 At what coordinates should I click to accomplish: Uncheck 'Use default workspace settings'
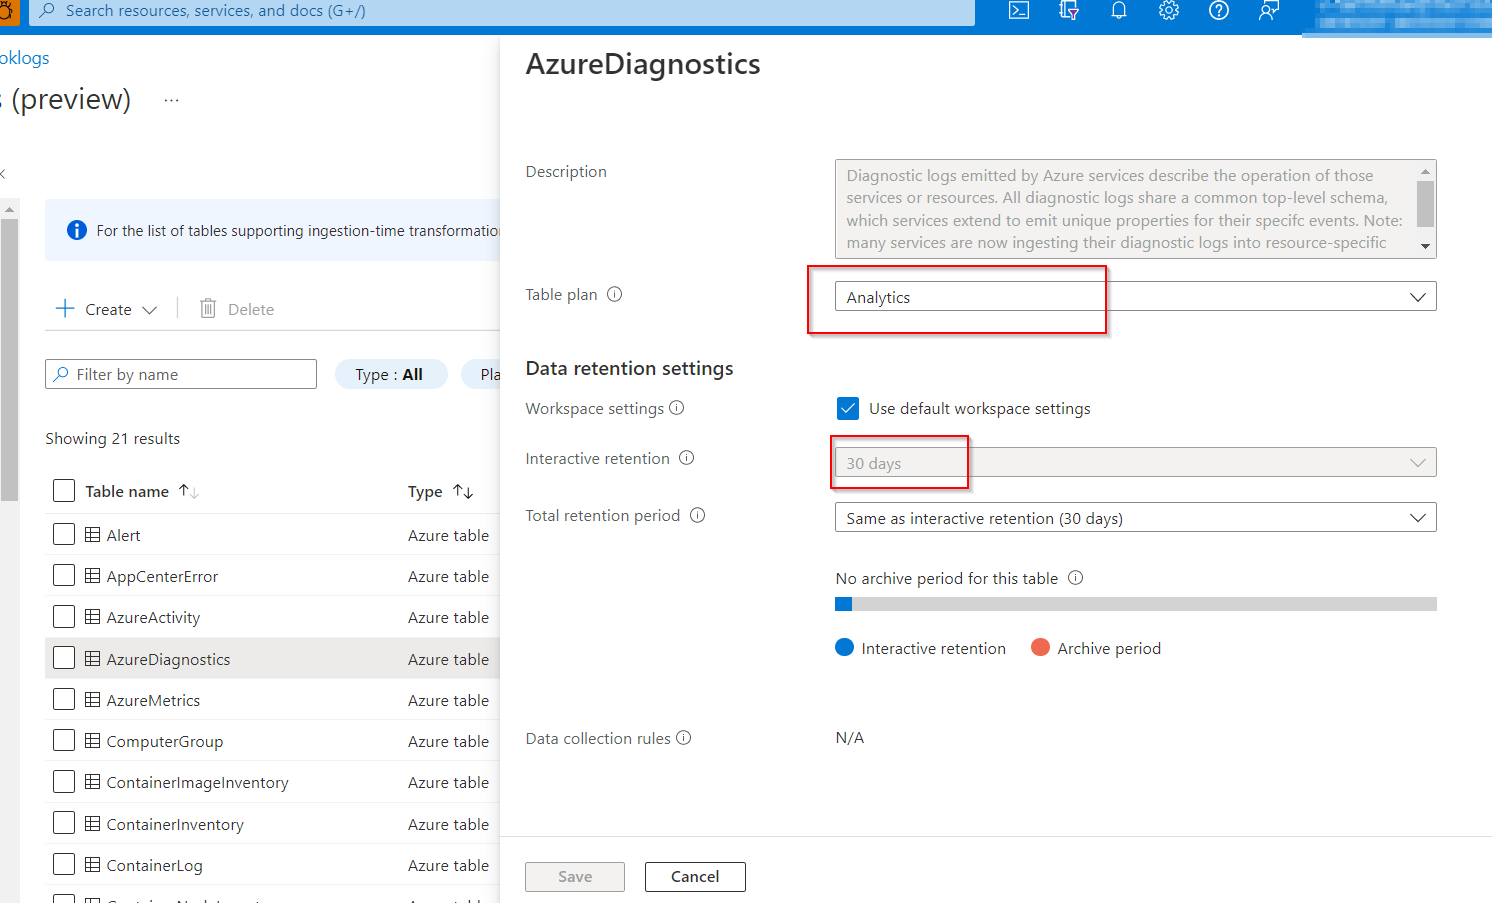point(848,408)
